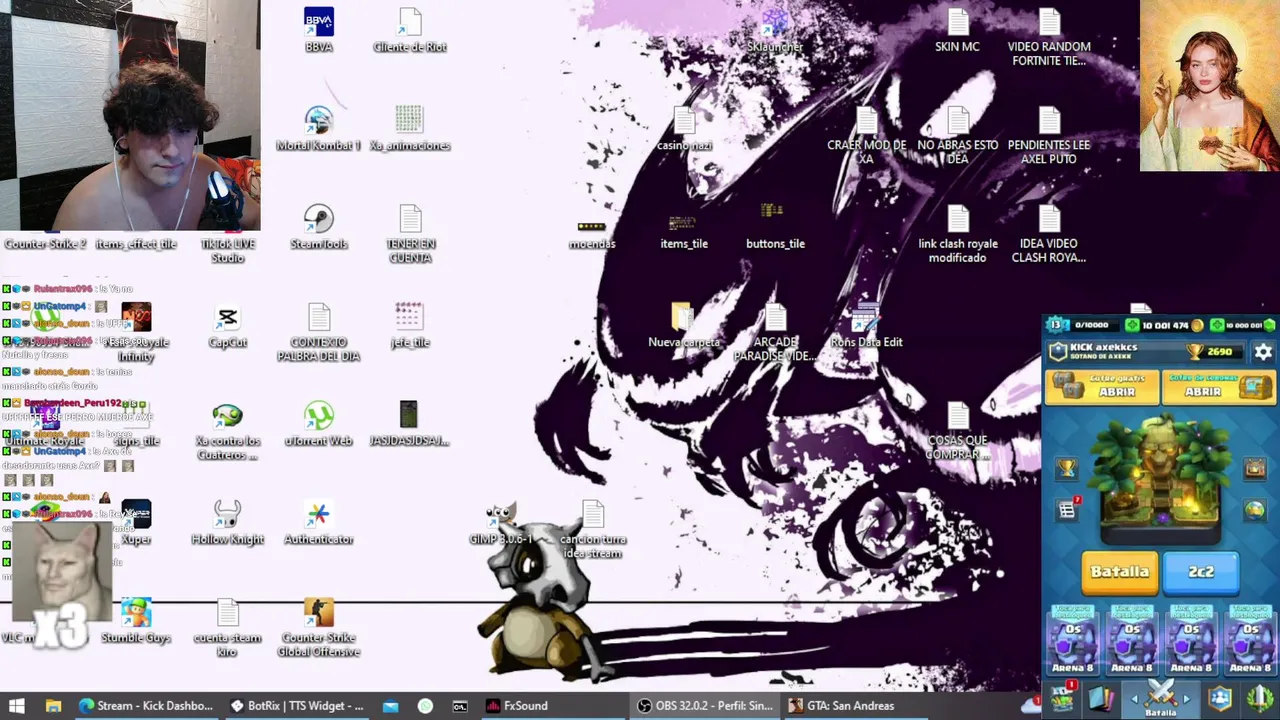1280x720 pixels.
Task: Open the jefe_tile image file
Action: [x=409, y=325]
